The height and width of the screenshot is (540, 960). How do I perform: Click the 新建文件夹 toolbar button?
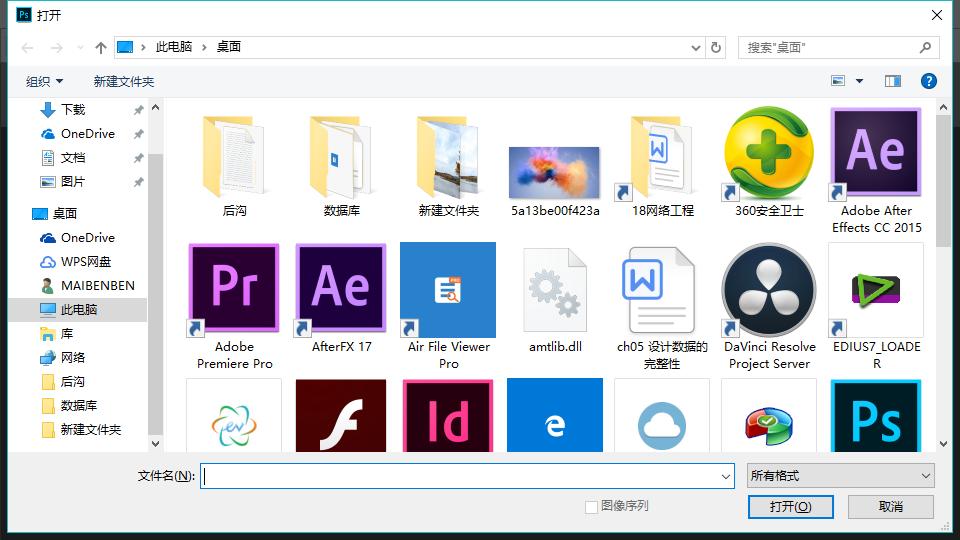(x=124, y=81)
